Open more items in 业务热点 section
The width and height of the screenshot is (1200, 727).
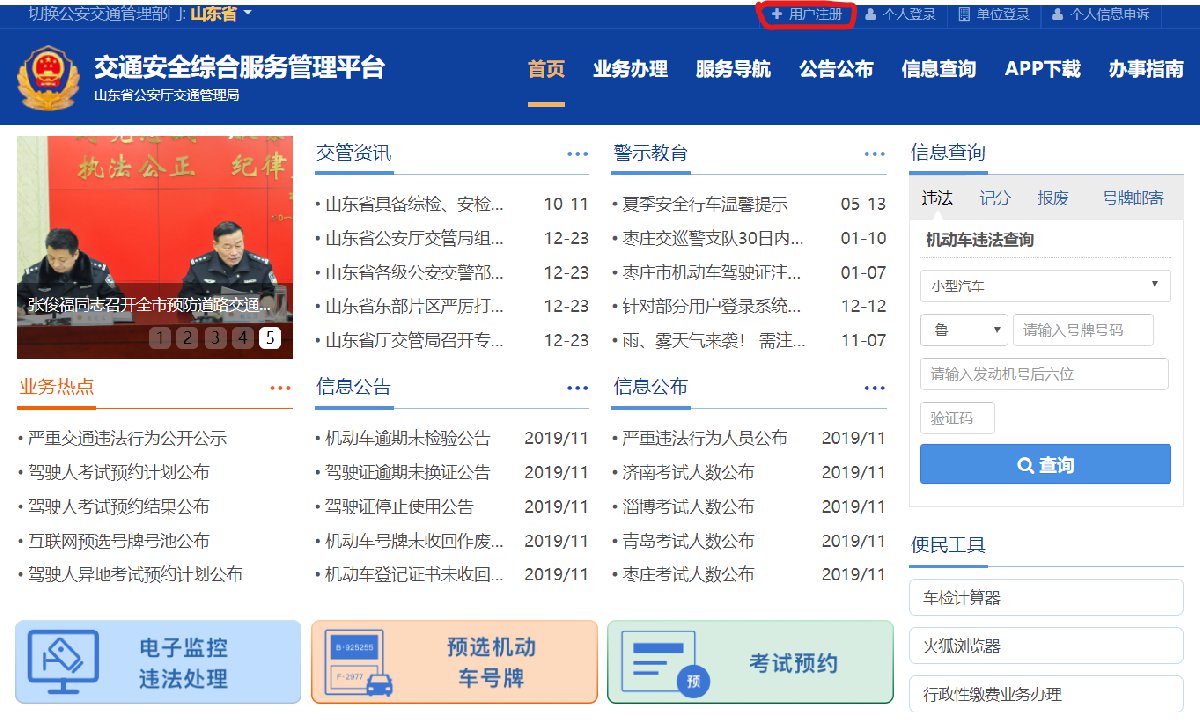tap(280, 388)
